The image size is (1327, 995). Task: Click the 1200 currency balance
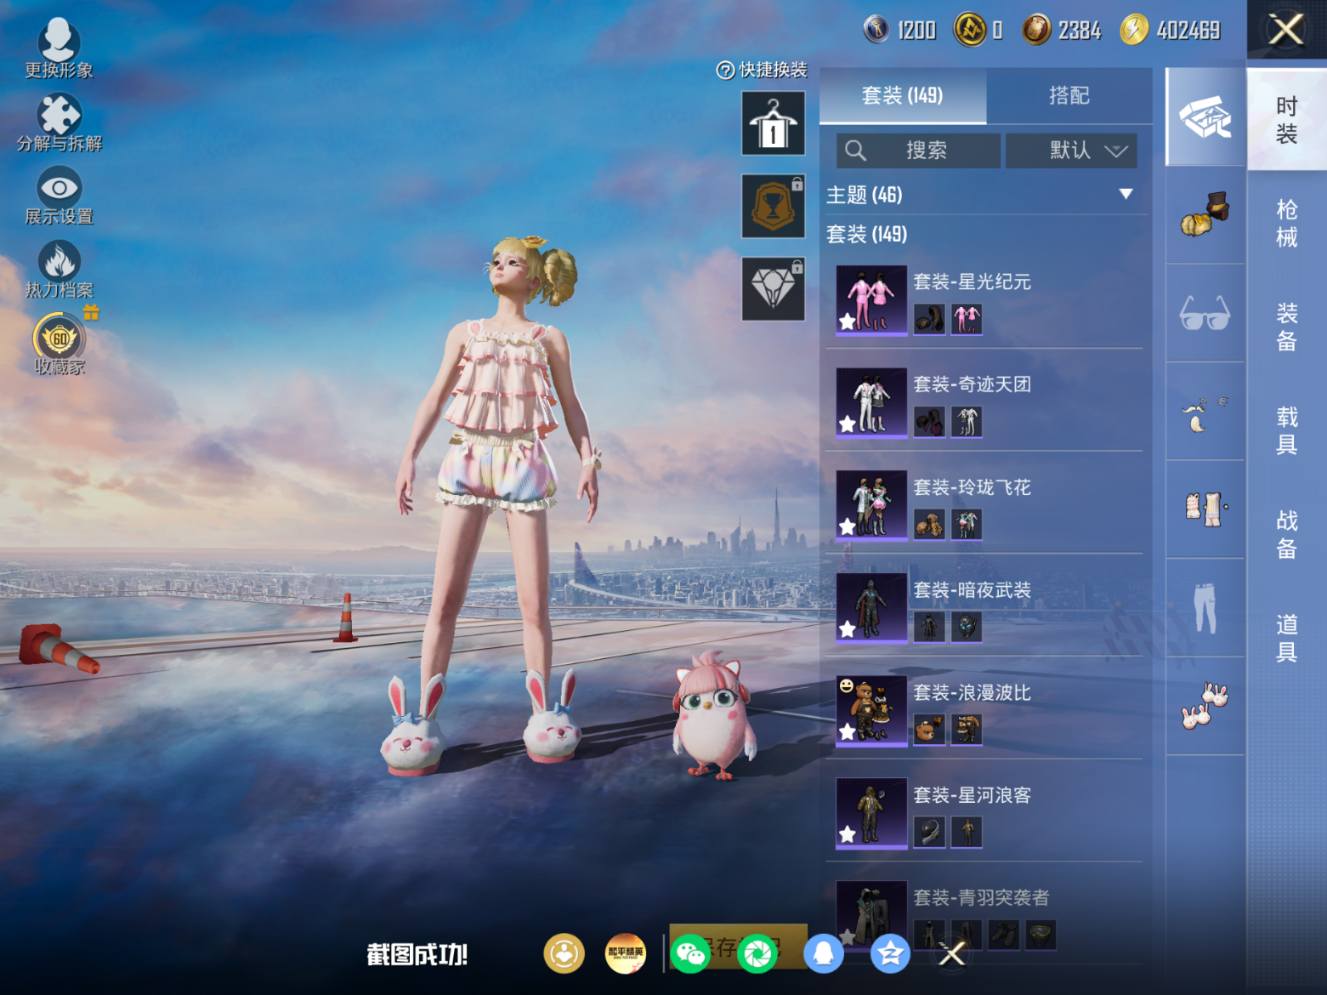[900, 30]
